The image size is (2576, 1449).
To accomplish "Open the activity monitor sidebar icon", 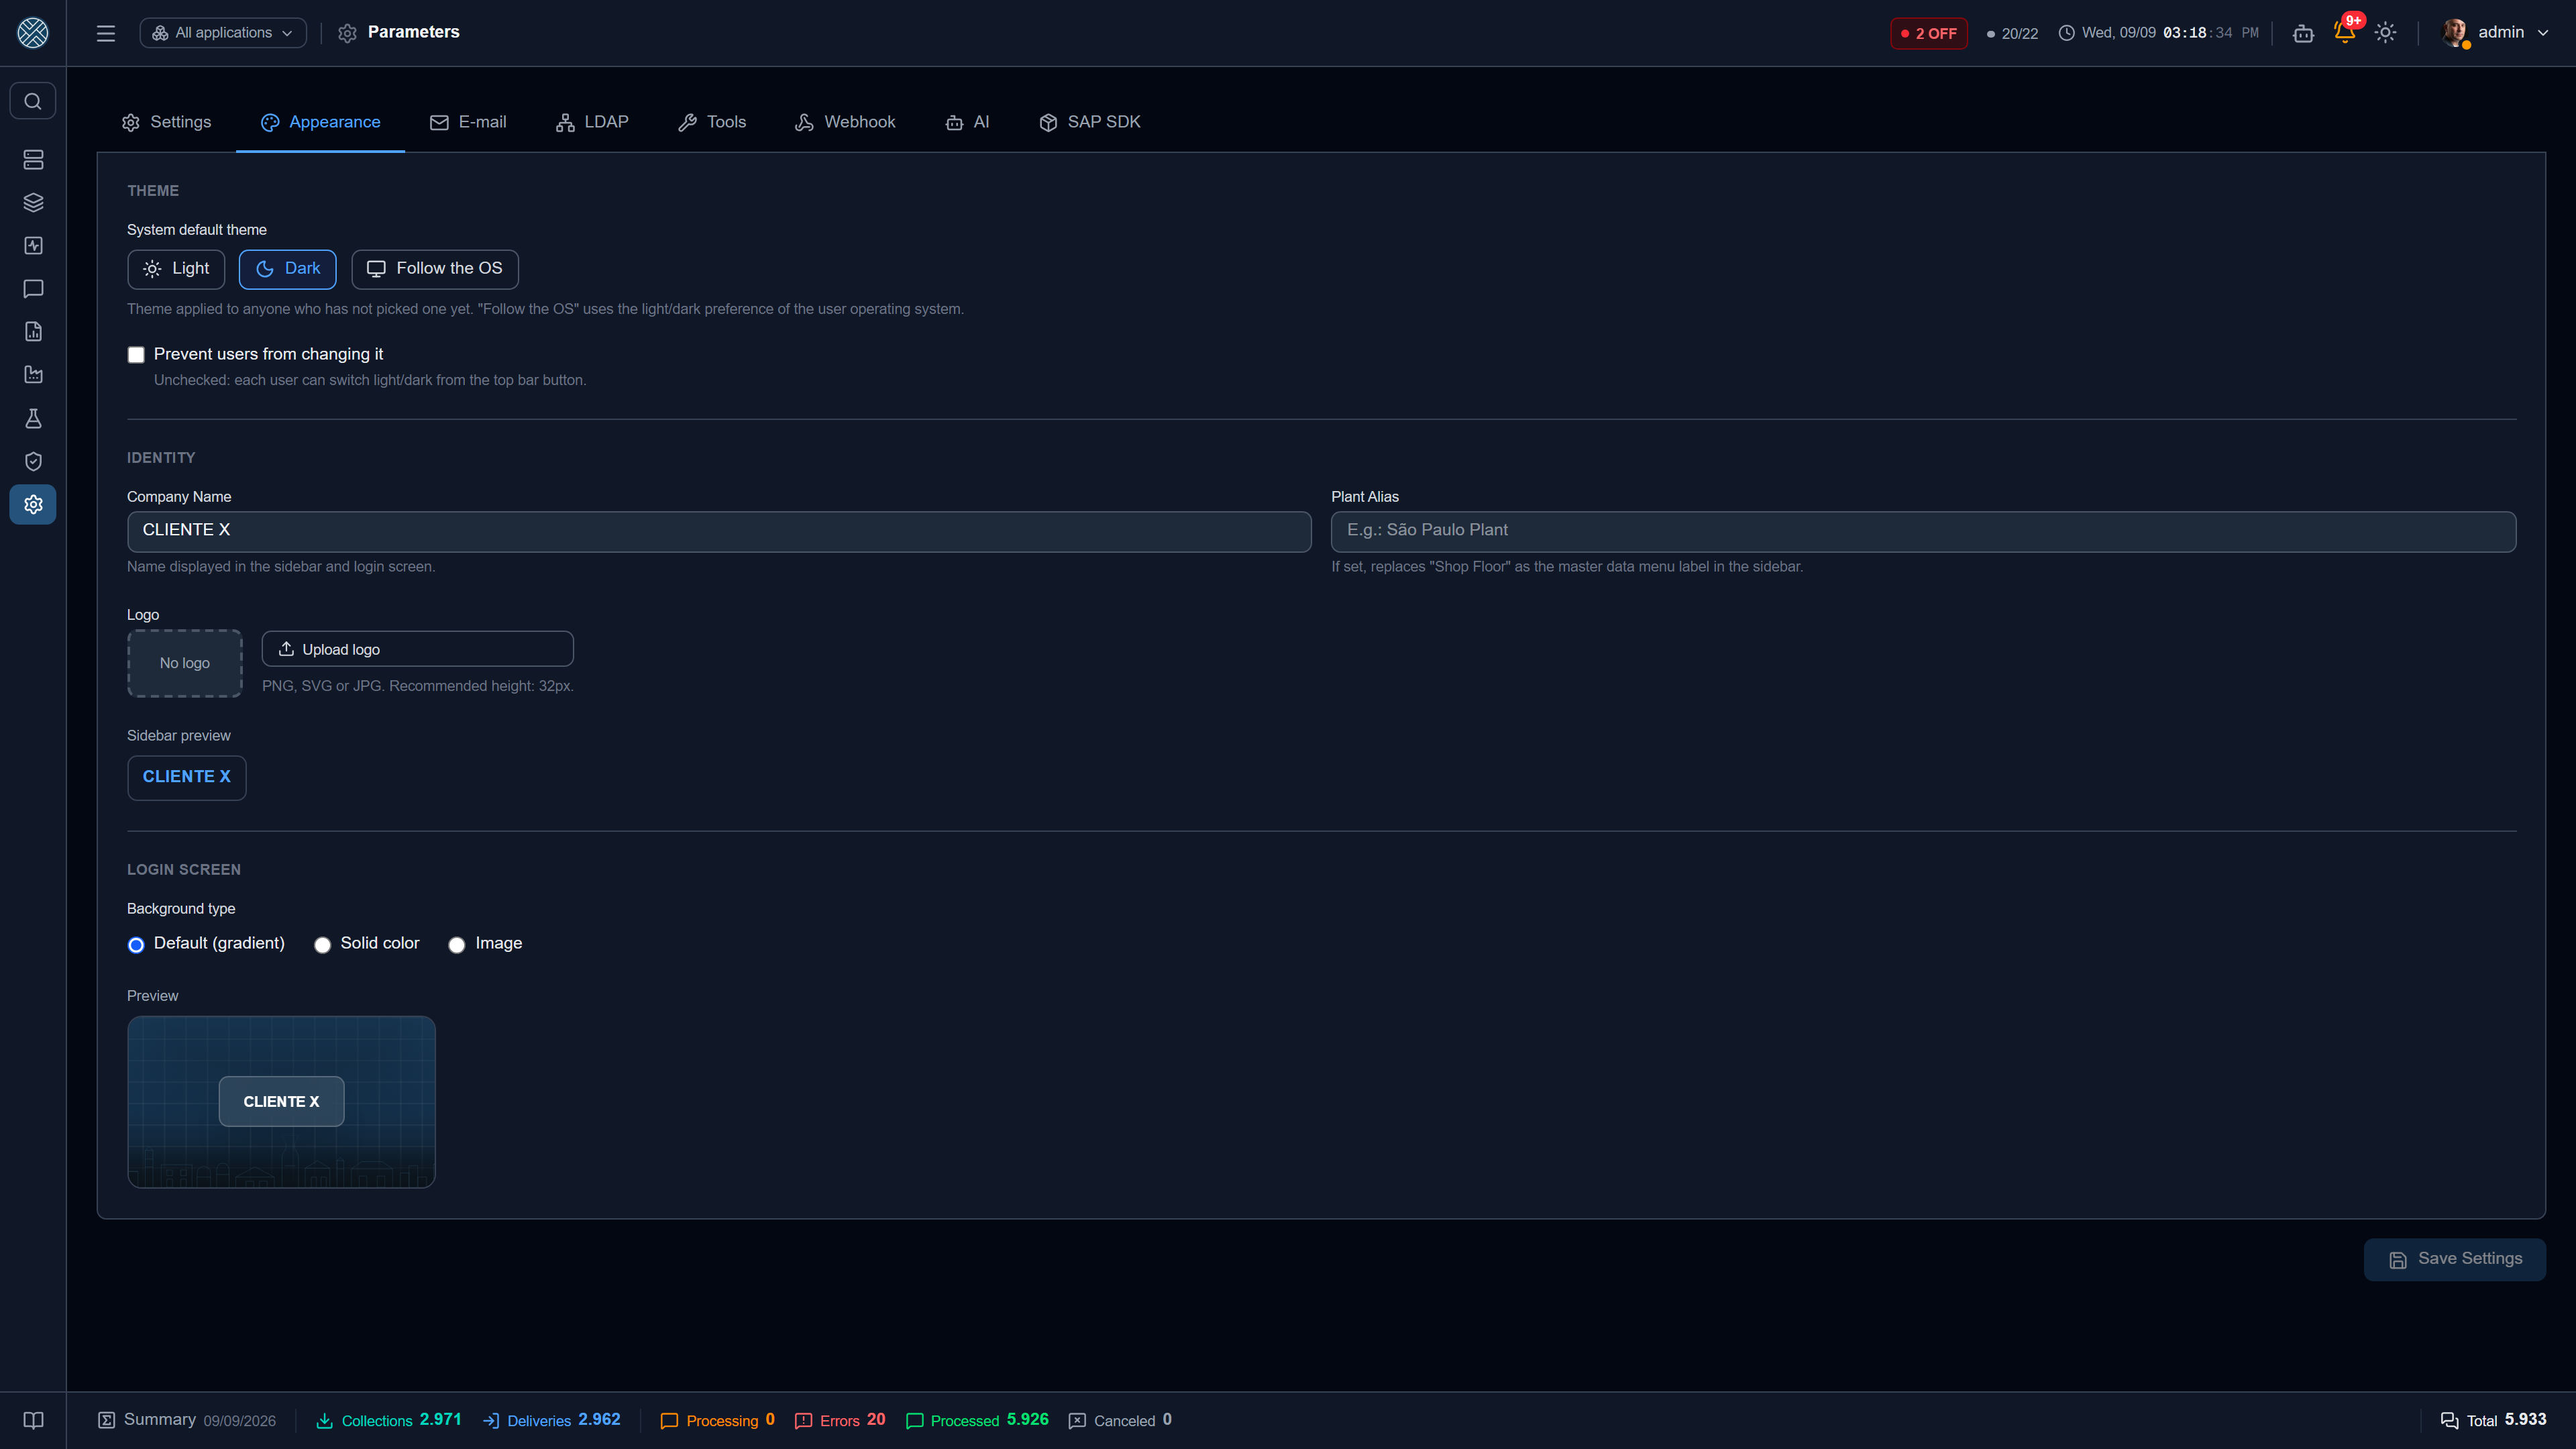I will [x=33, y=246].
